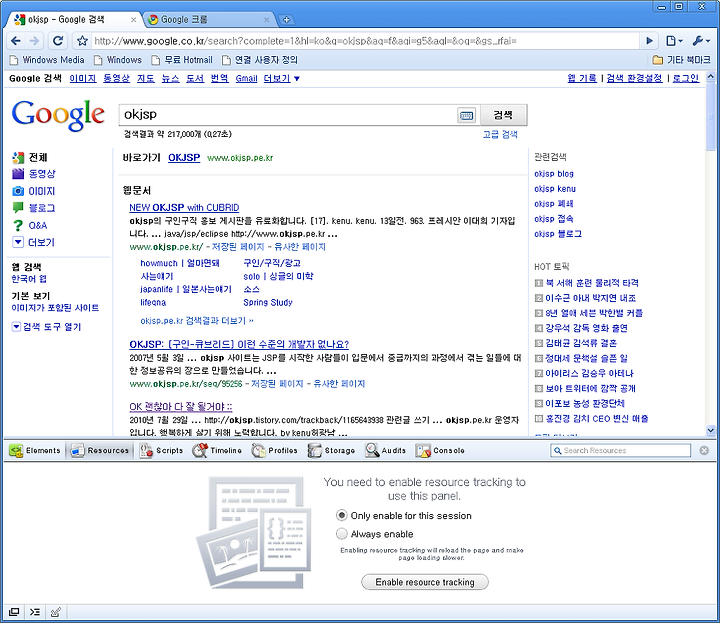
Task: Open the '검색 환경설정' preferences link
Action: 634,79
